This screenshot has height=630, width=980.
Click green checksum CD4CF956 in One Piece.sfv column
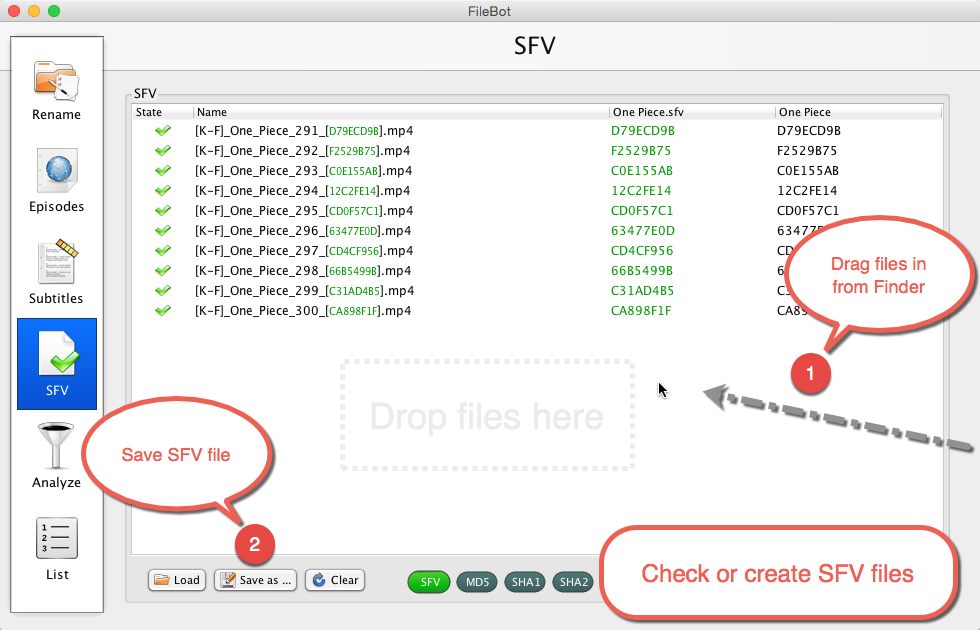coord(642,251)
